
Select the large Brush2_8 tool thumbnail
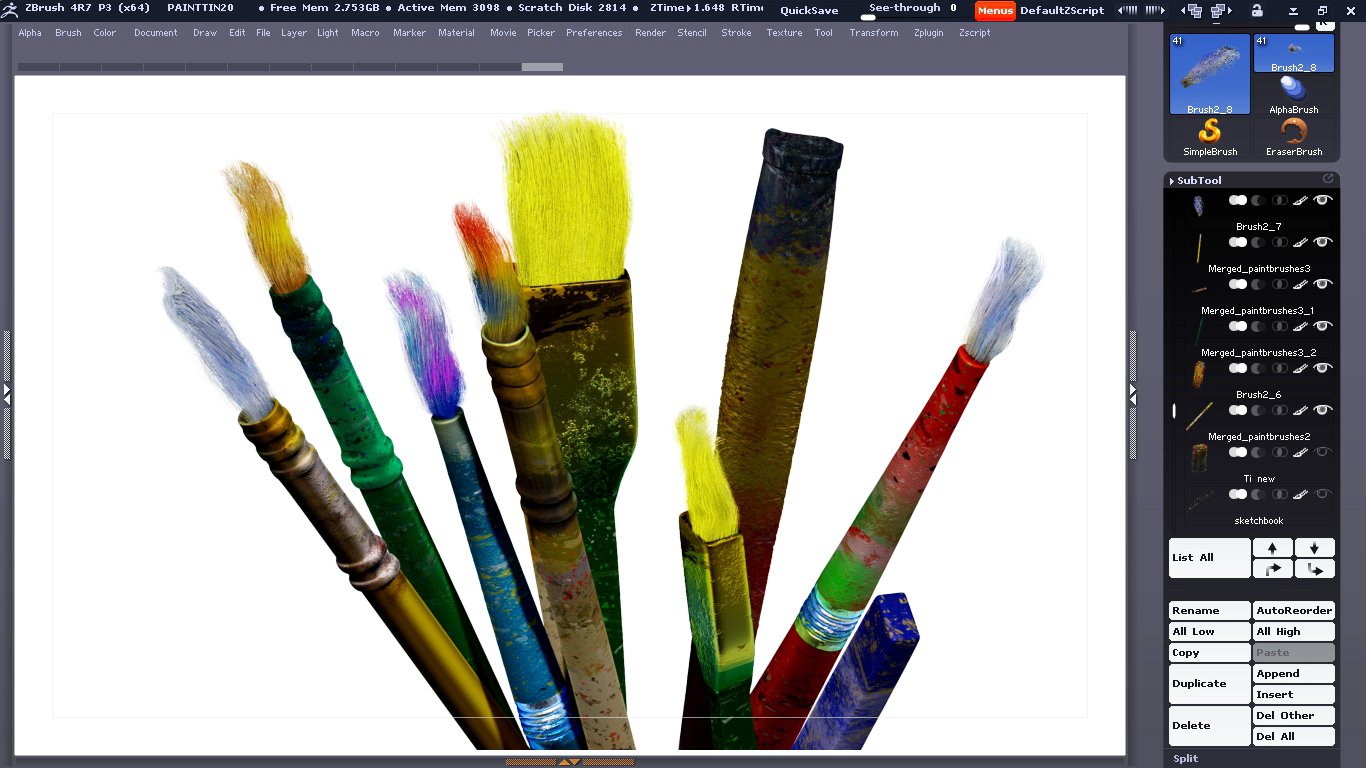(x=1210, y=75)
